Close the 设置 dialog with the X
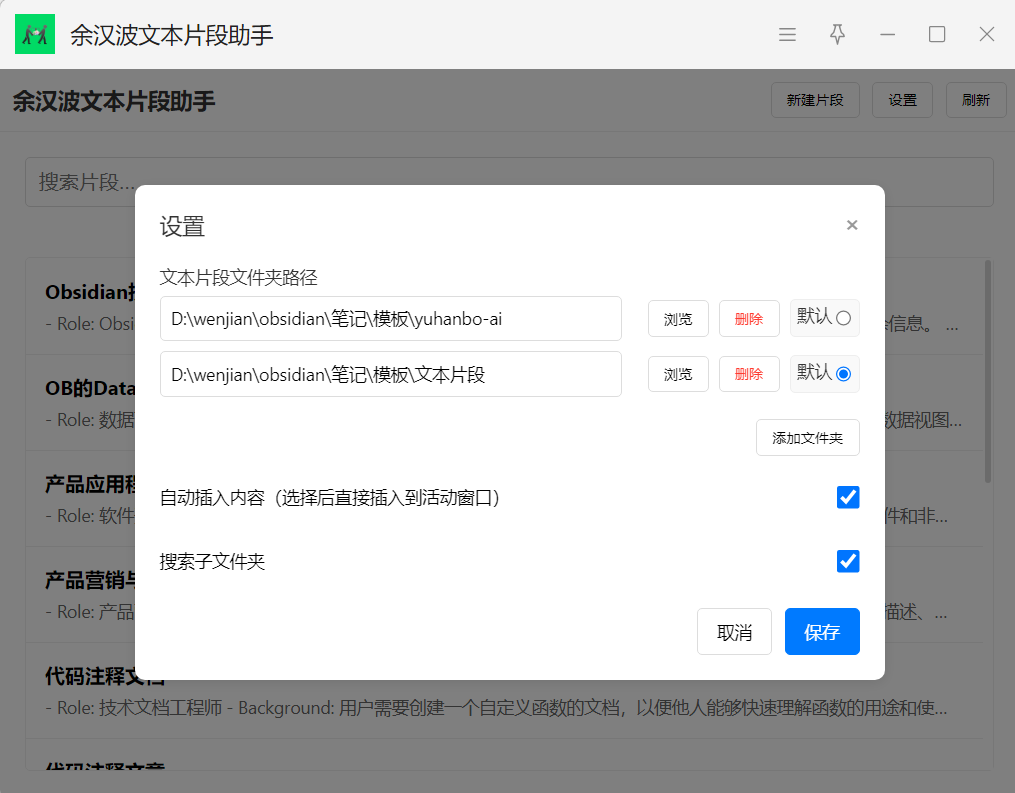Image resolution: width=1015 pixels, height=793 pixels. point(852,225)
